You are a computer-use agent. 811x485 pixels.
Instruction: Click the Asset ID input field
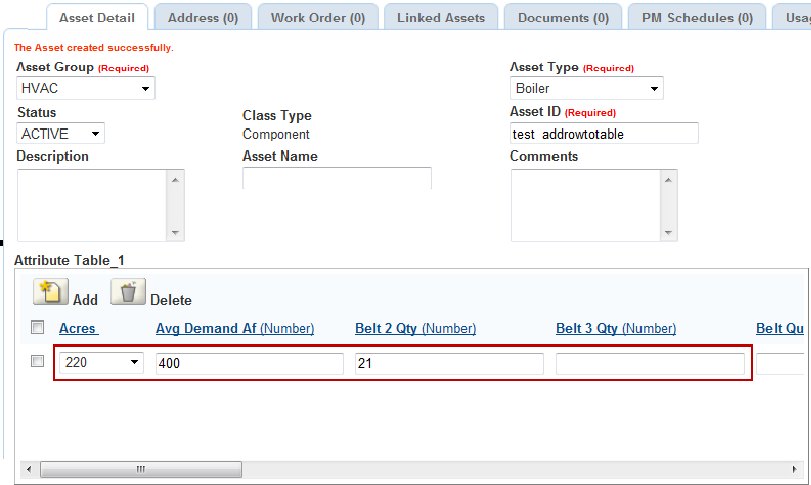(x=604, y=134)
